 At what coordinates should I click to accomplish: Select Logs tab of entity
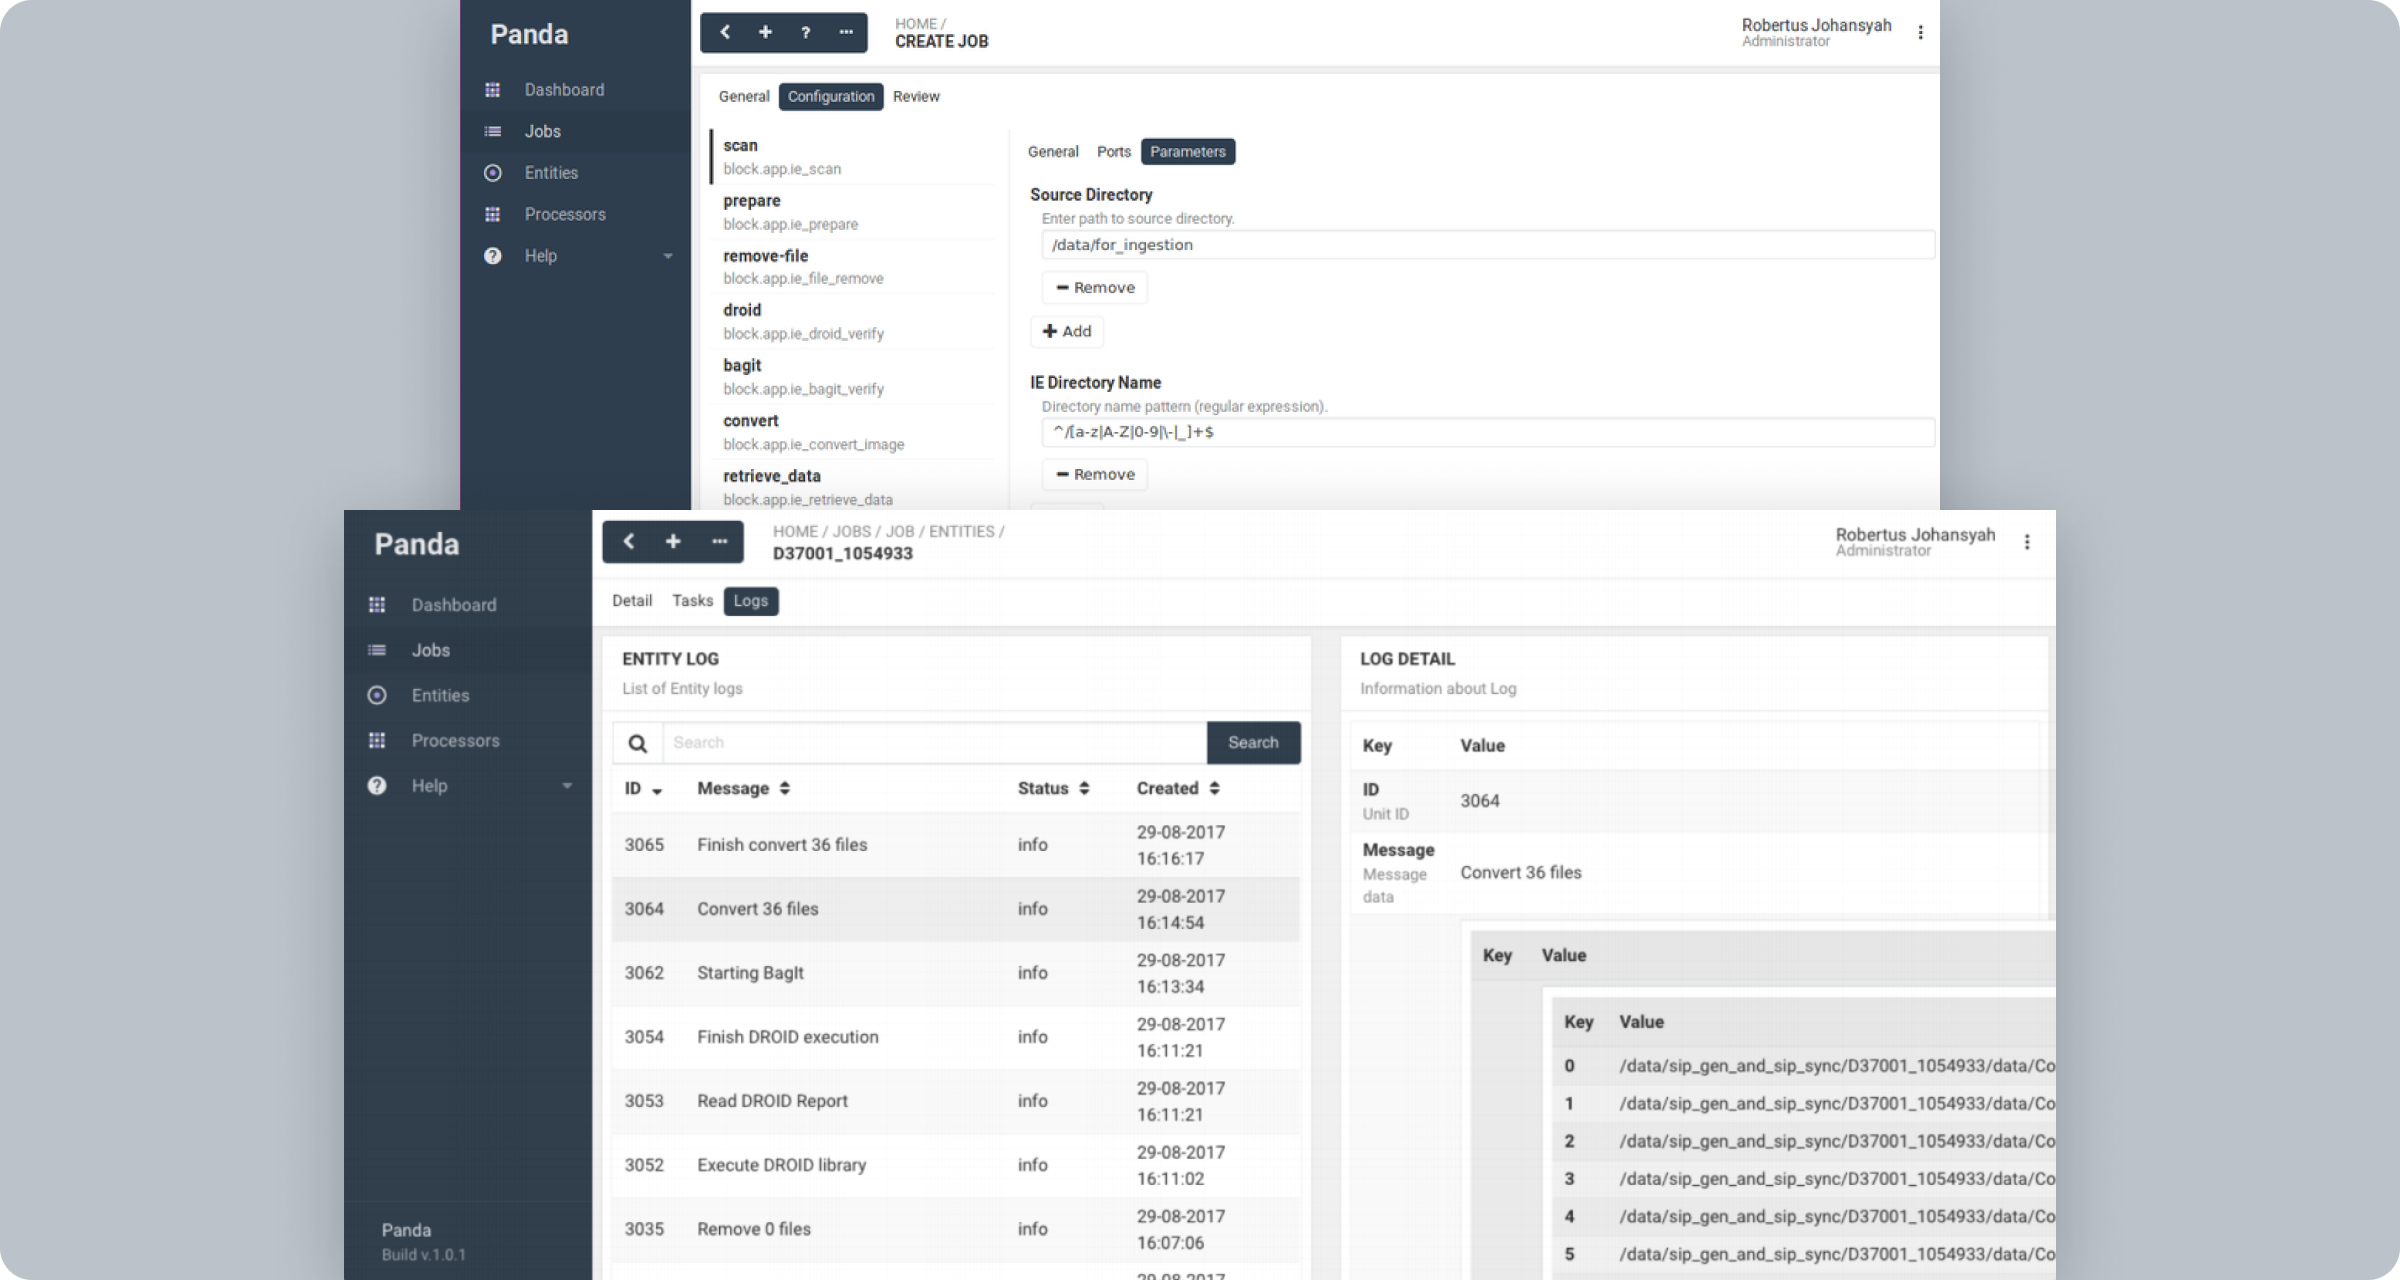(x=751, y=601)
